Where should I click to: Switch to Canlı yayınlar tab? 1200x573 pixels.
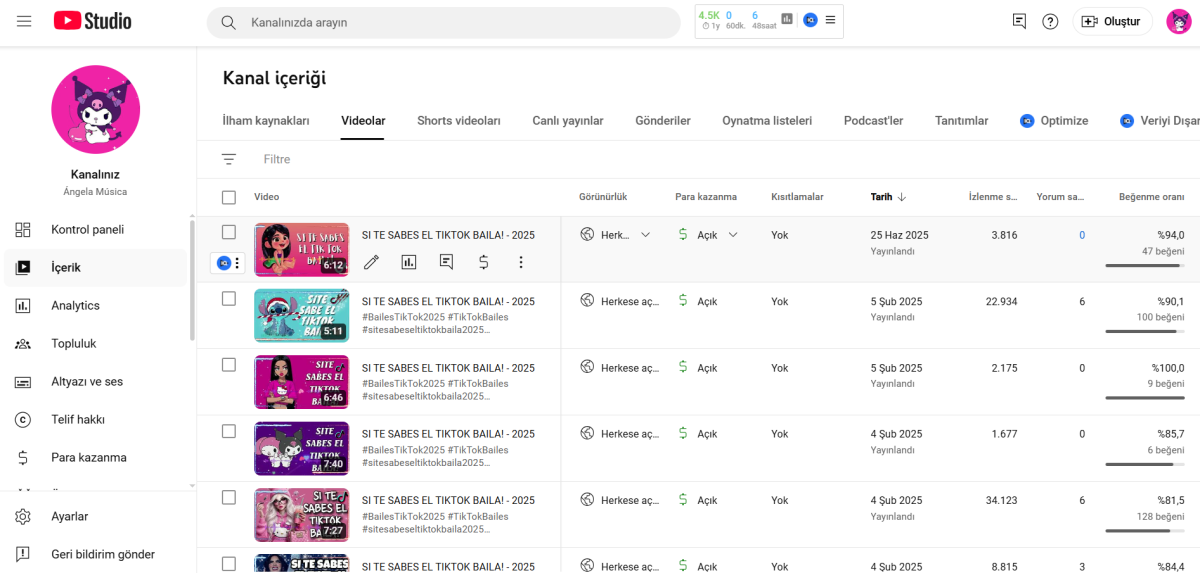pyautogui.click(x=568, y=121)
